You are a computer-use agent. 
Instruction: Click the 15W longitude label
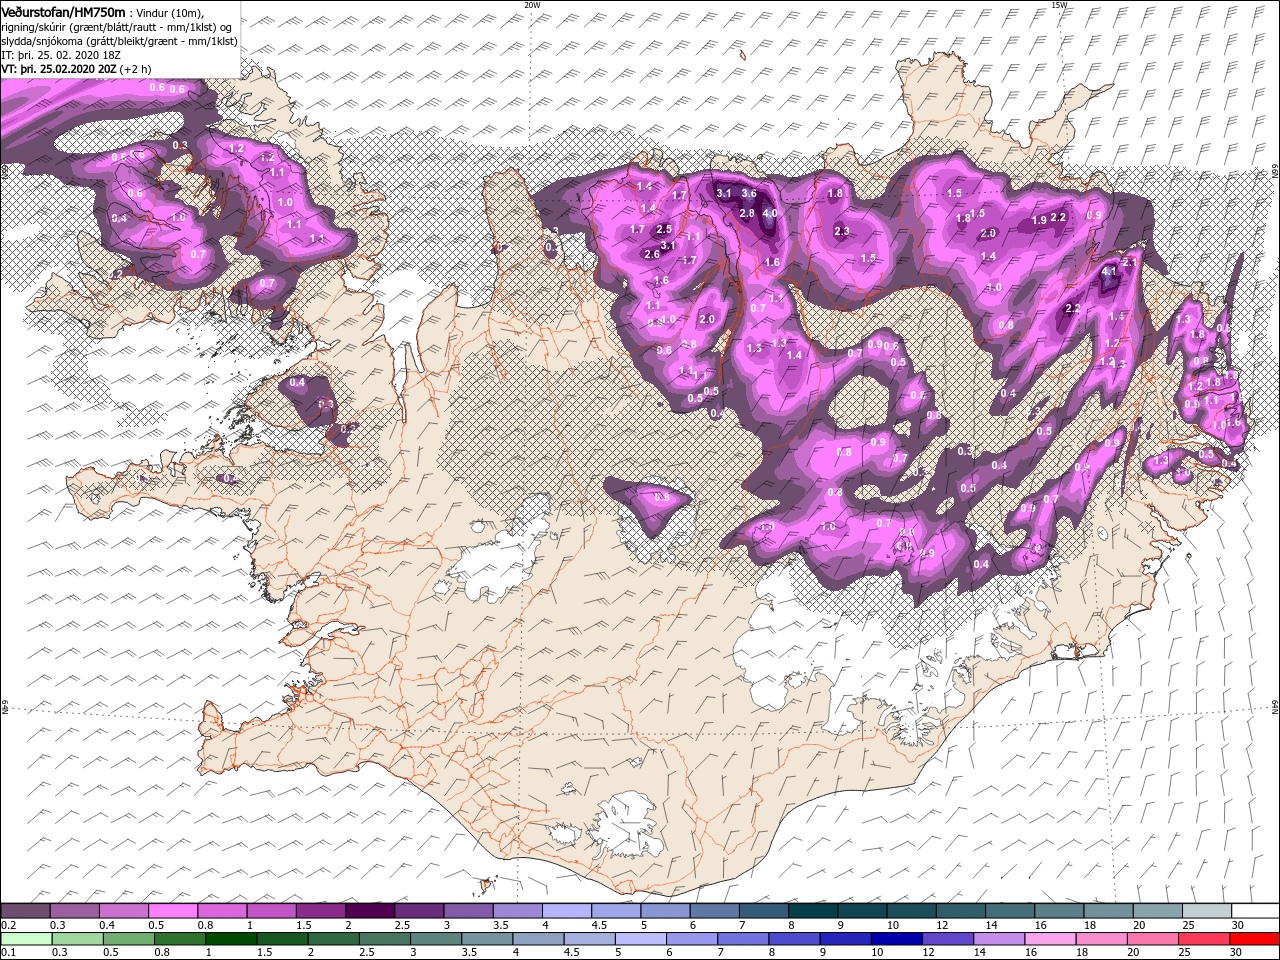(x=1059, y=5)
